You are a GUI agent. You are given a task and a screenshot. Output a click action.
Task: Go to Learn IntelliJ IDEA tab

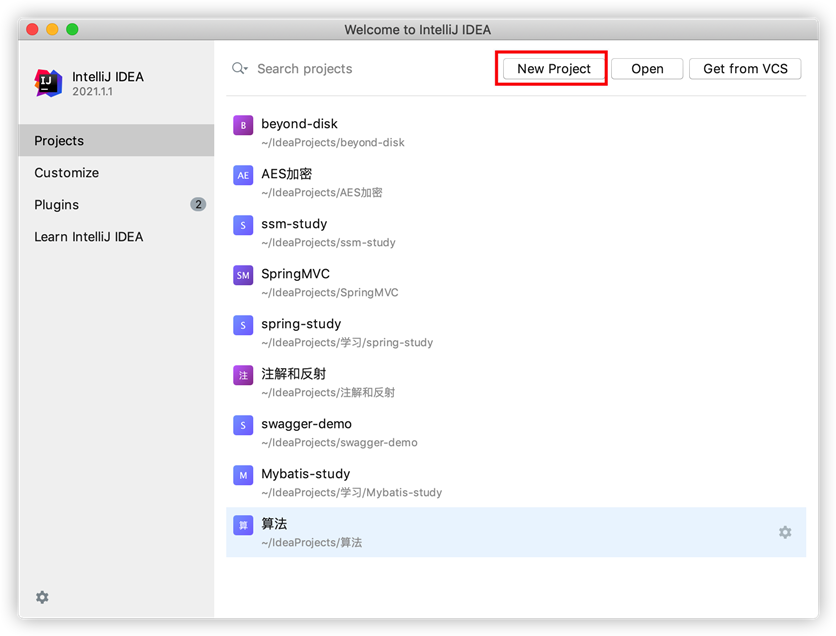click(x=116, y=237)
